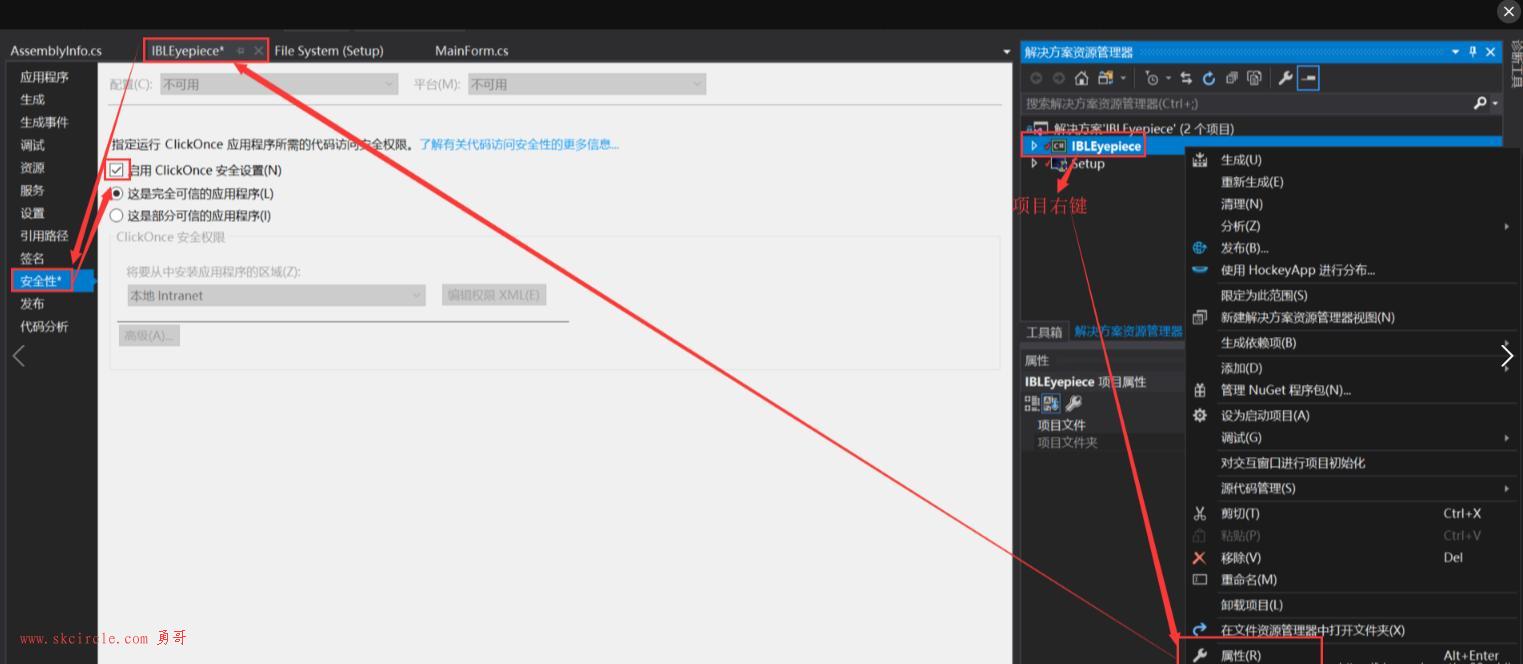The width and height of the screenshot is (1523, 664).
Task: Click the next image arrow on right edge
Action: (1507, 355)
